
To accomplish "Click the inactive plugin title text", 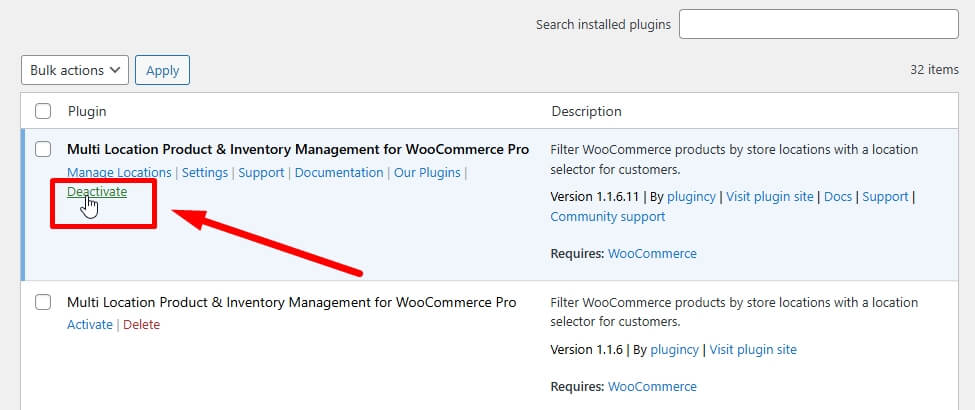I will 292,302.
